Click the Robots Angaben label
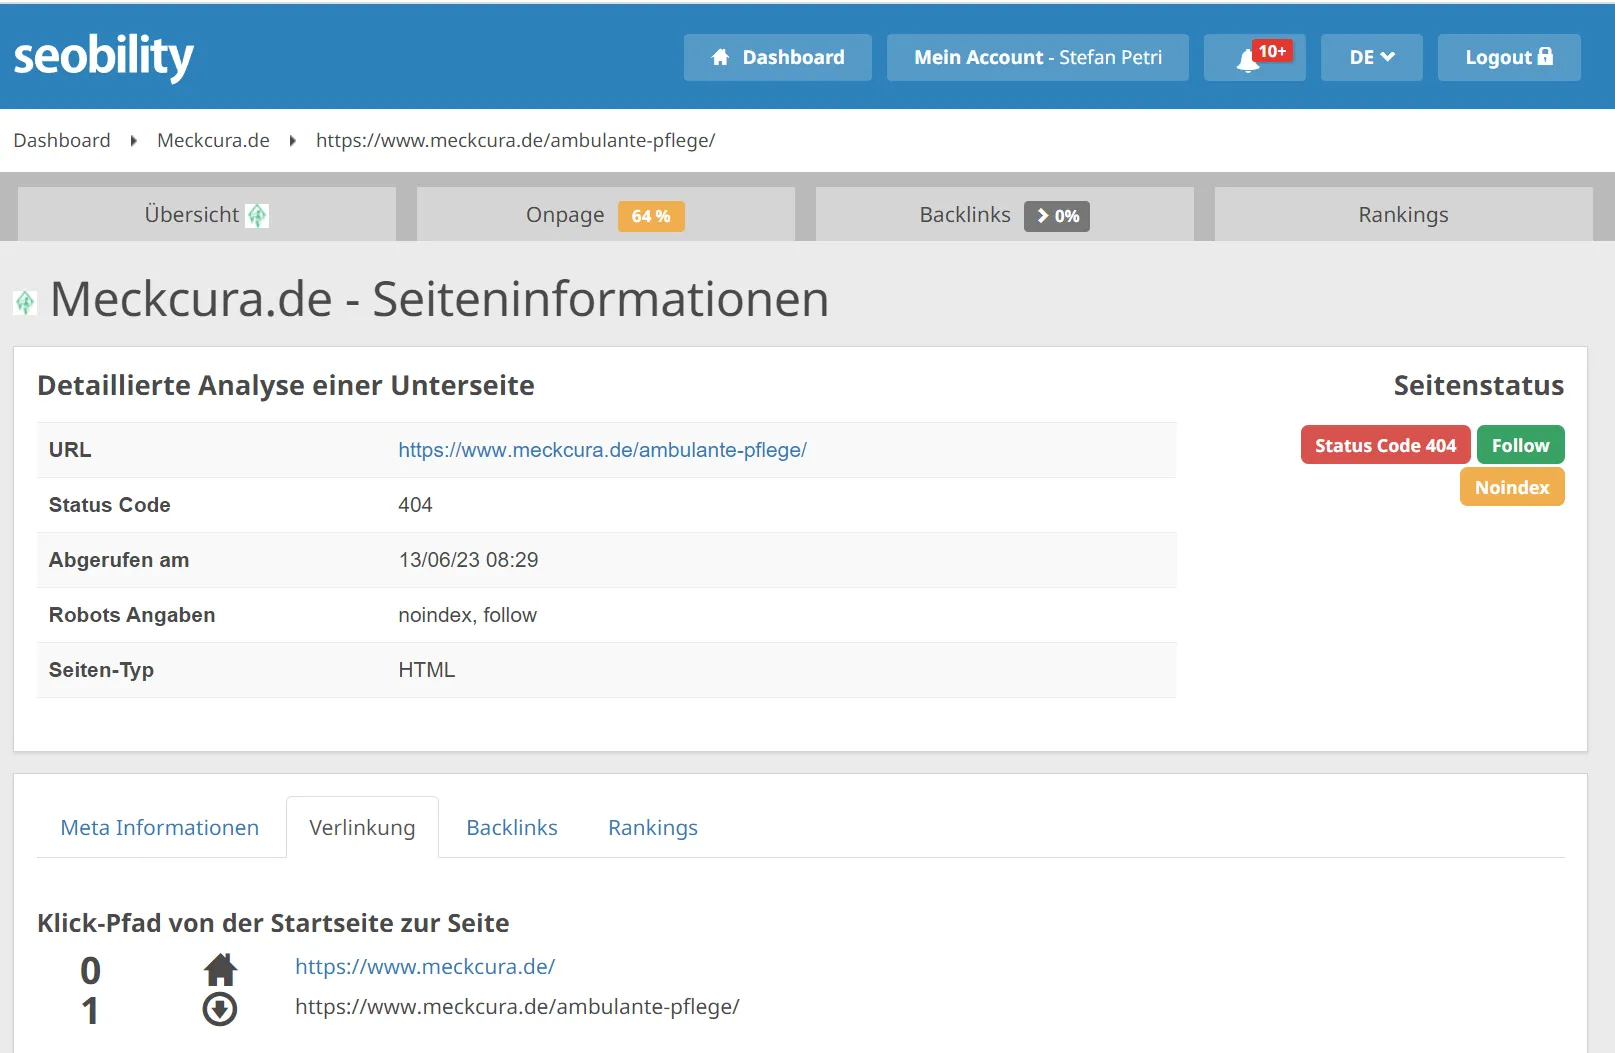This screenshot has width=1615, height=1053. (x=132, y=615)
